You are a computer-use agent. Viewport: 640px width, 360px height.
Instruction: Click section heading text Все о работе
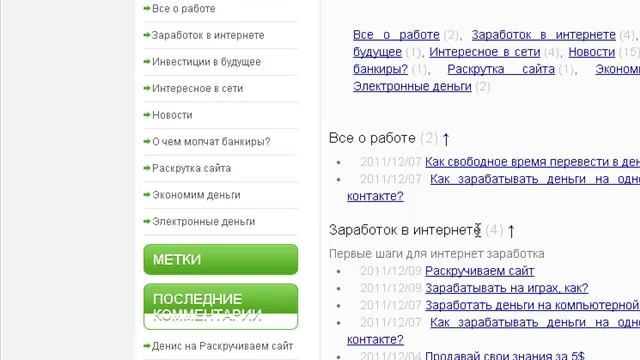372,138
